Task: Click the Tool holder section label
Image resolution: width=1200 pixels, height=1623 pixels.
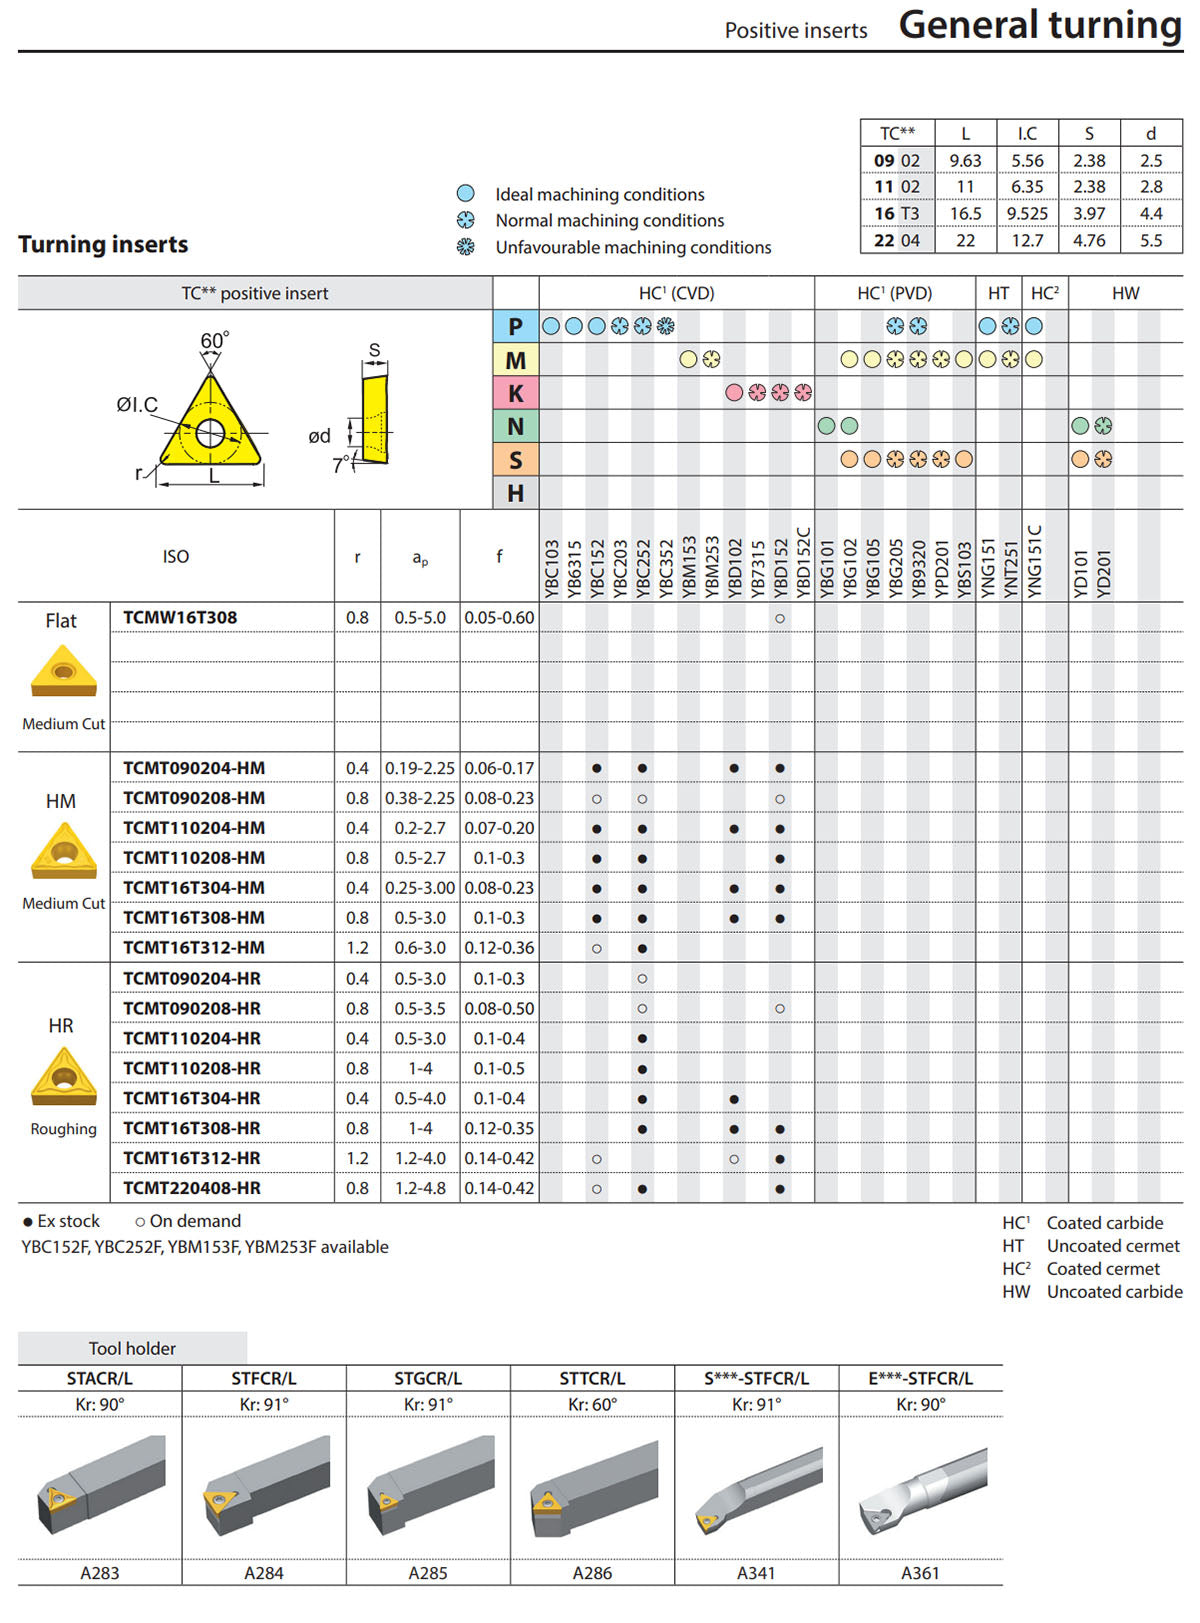Action: [132, 1348]
